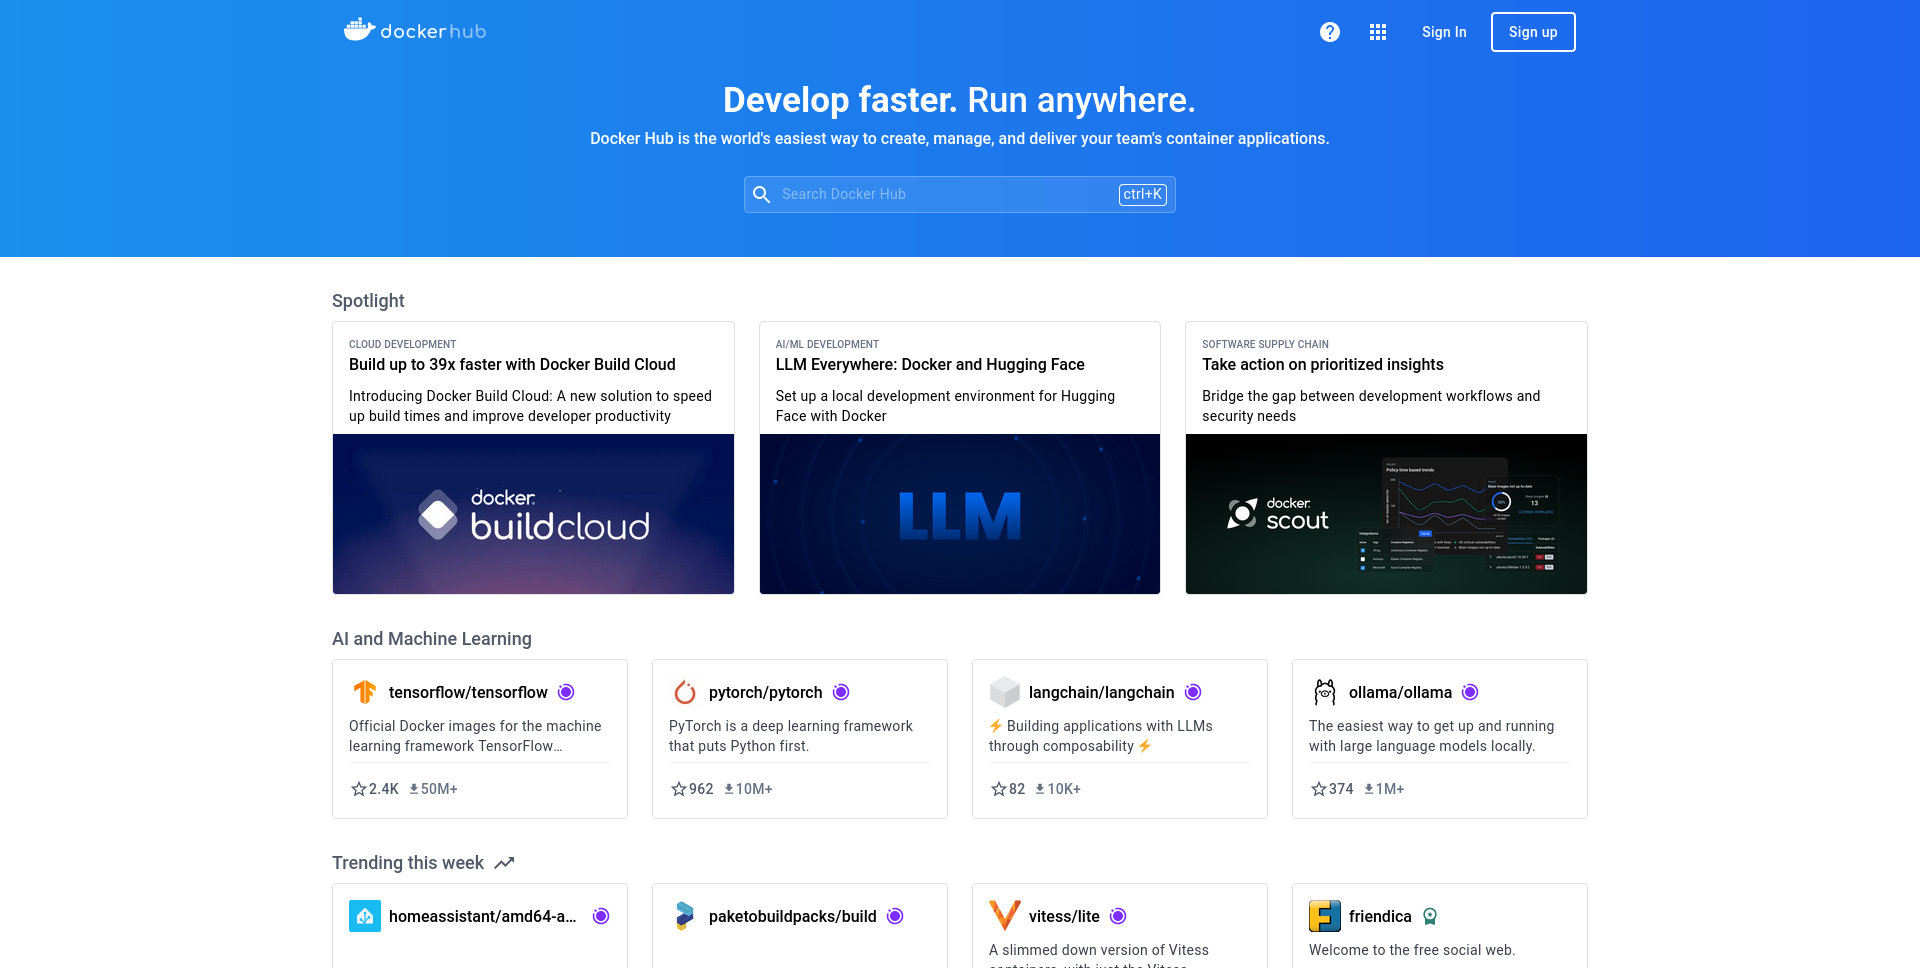Click langchain's sponsored OSS badge icon
Screen dimensions: 1920x968
pyautogui.click(x=1193, y=692)
